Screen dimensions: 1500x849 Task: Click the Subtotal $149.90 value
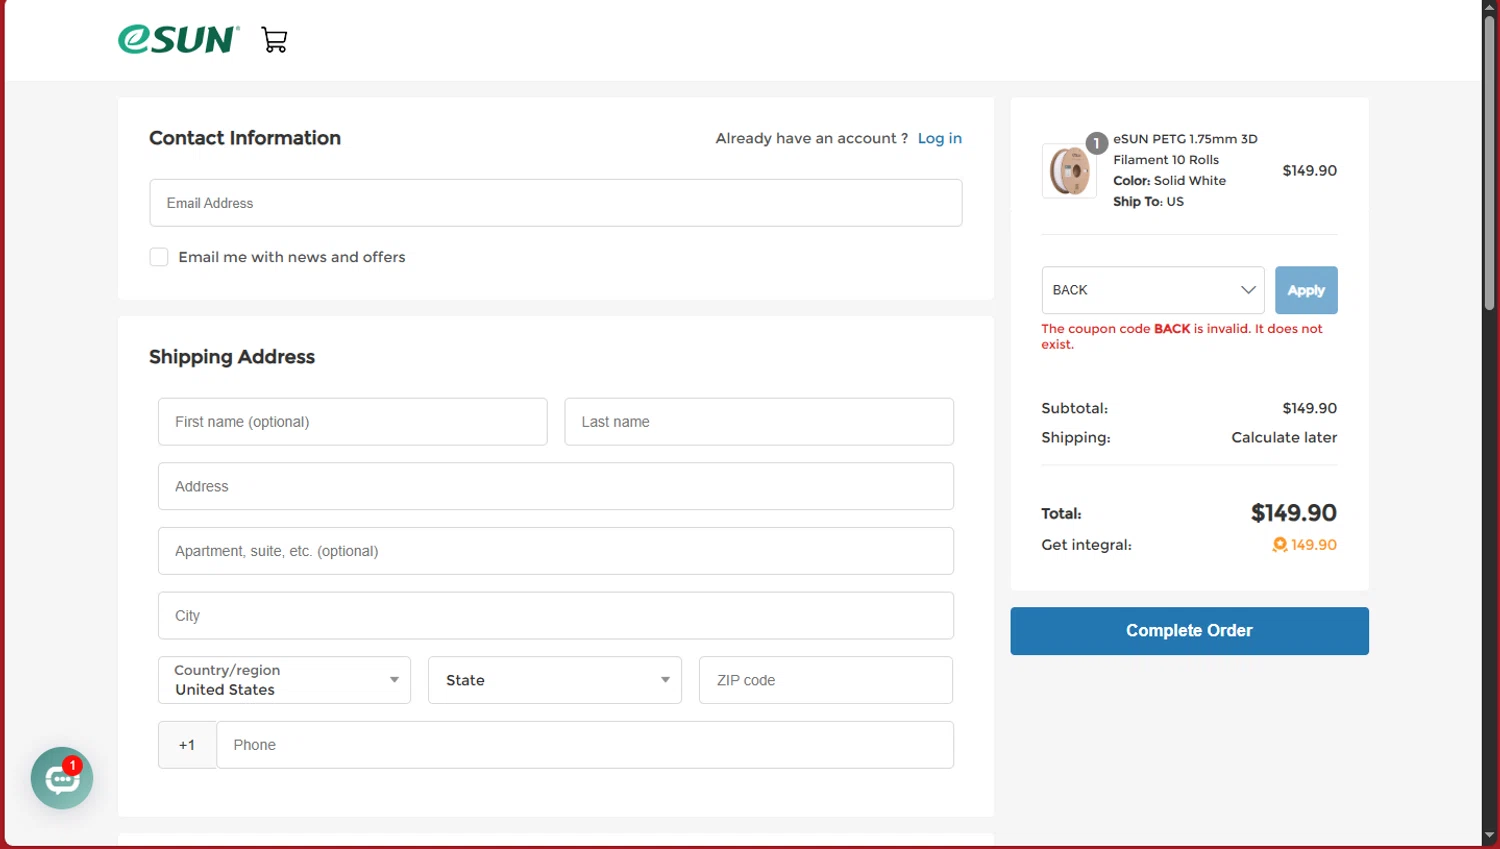click(x=1310, y=408)
